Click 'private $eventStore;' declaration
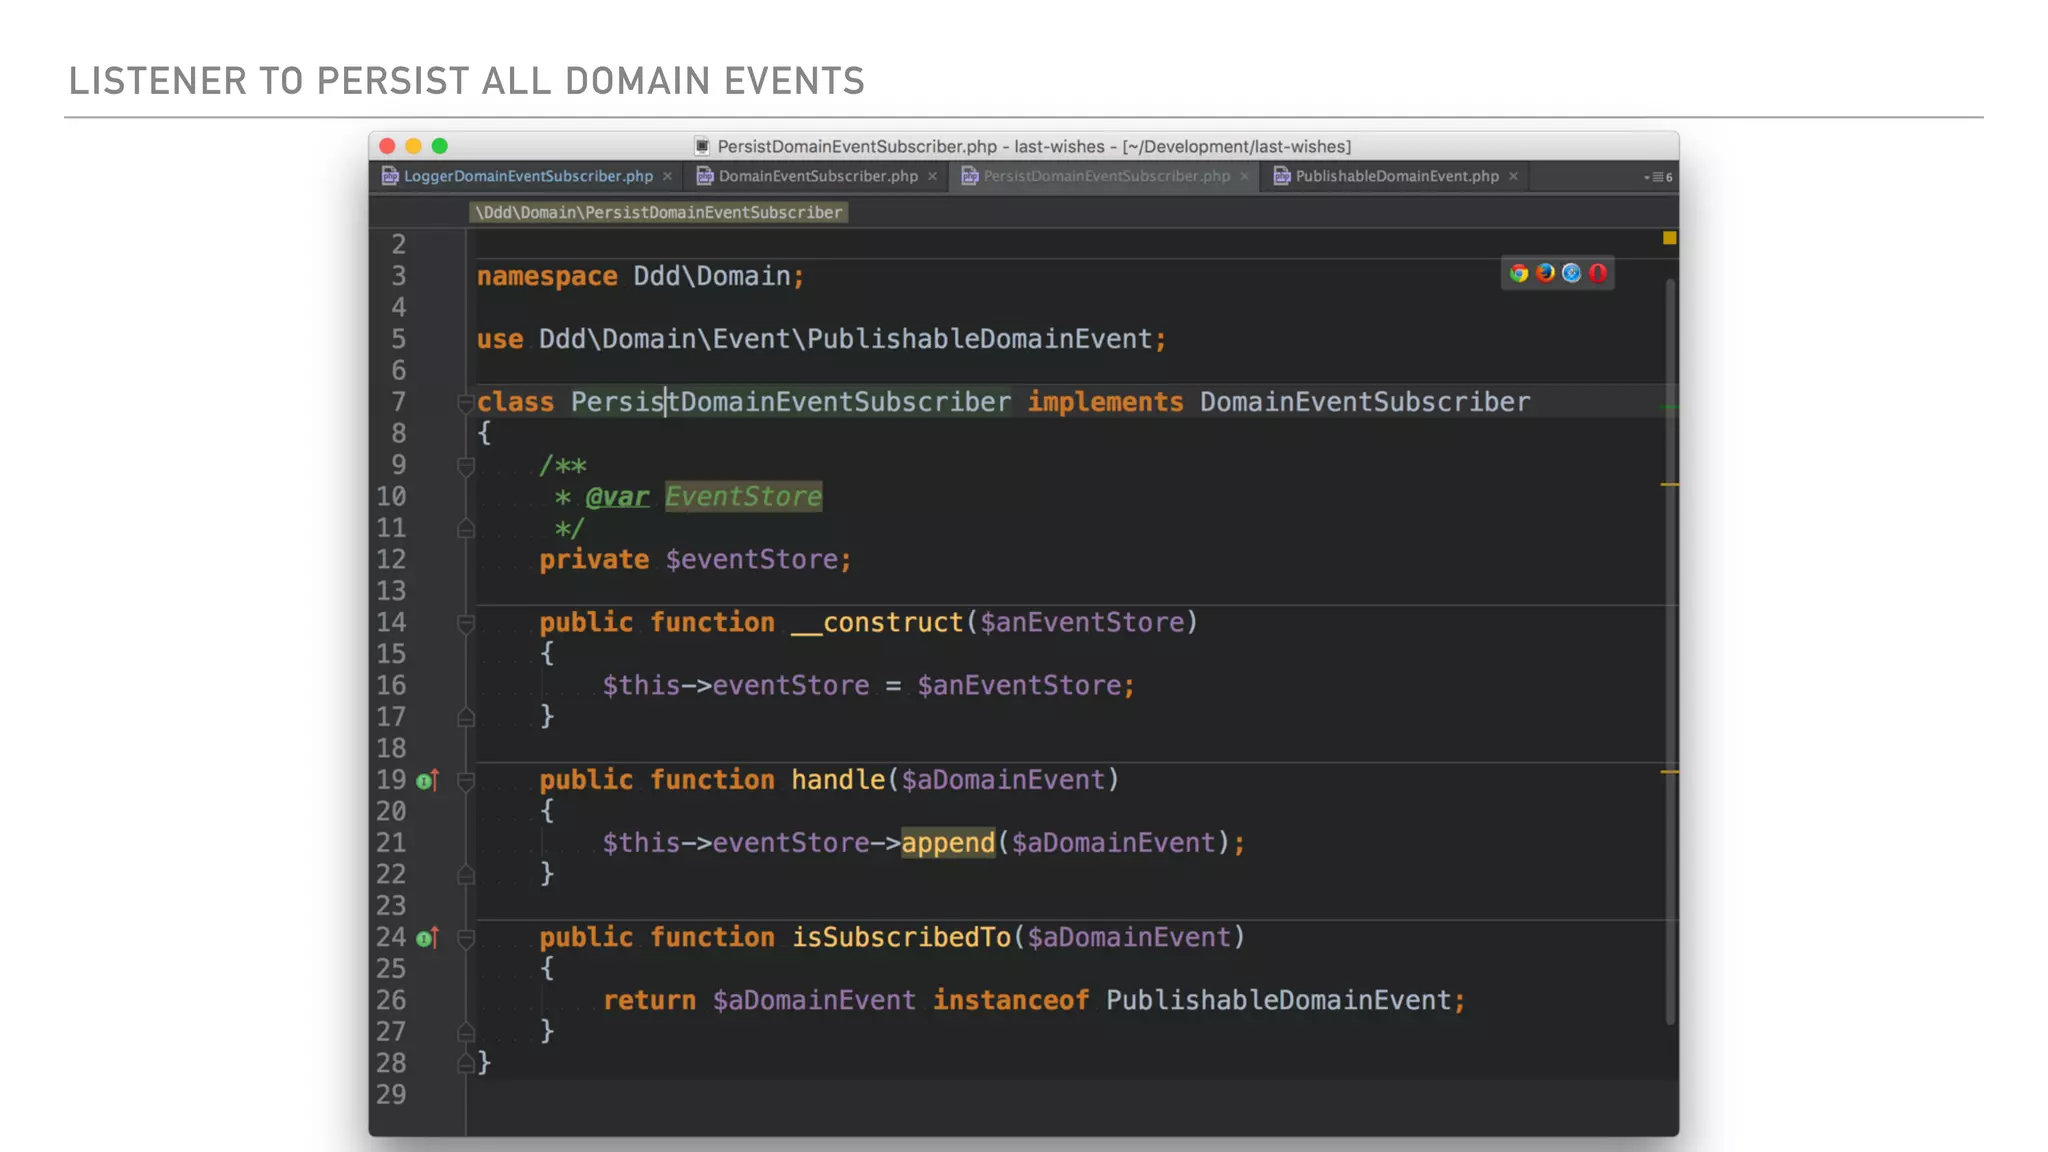Image resolution: width=2048 pixels, height=1152 pixels. coord(695,559)
